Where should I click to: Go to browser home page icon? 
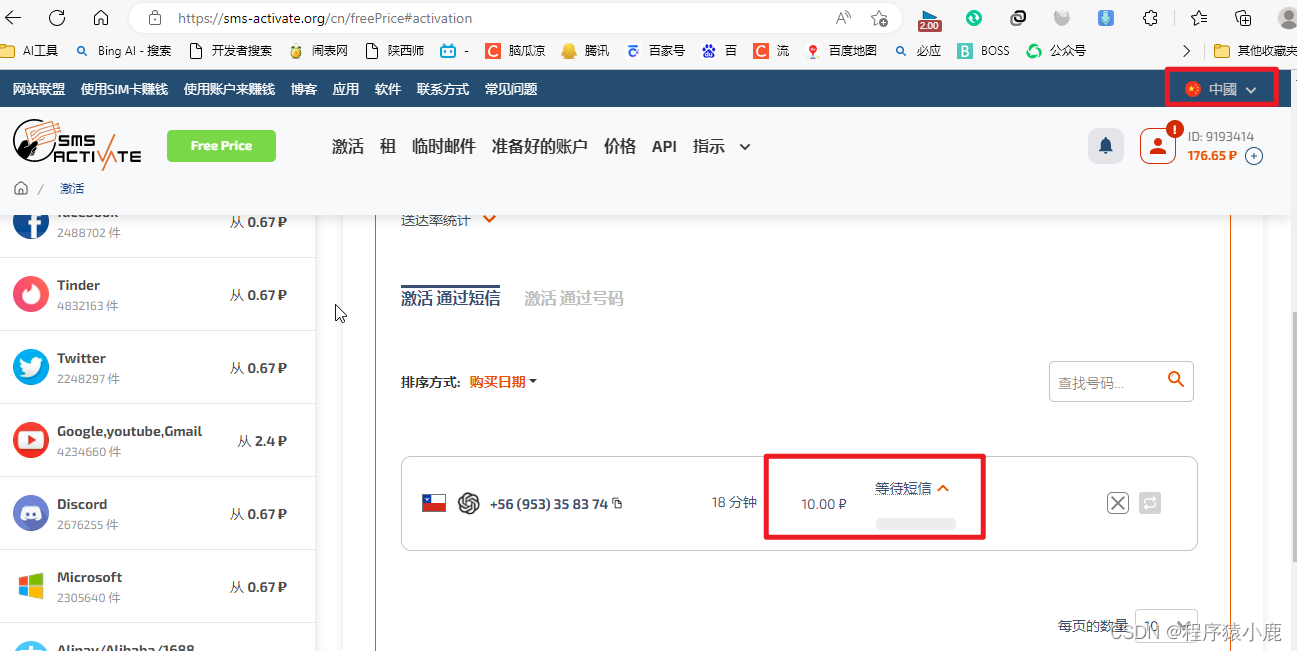101,18
